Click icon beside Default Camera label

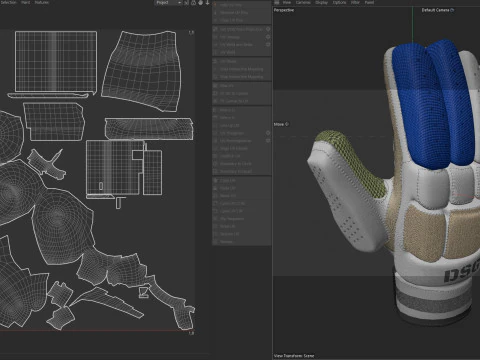click(x=452, y=10)
